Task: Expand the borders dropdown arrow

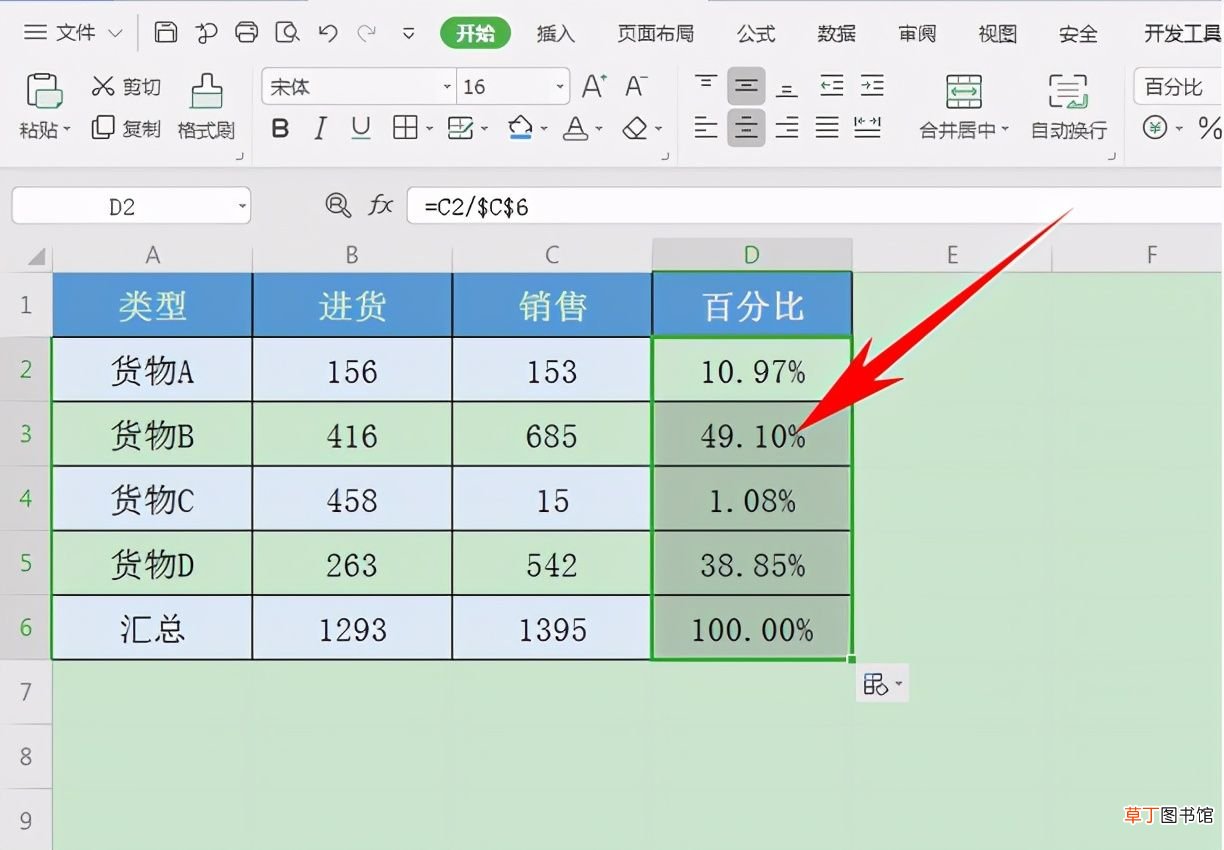Action: pyautogui.click(x=430, y=129)
